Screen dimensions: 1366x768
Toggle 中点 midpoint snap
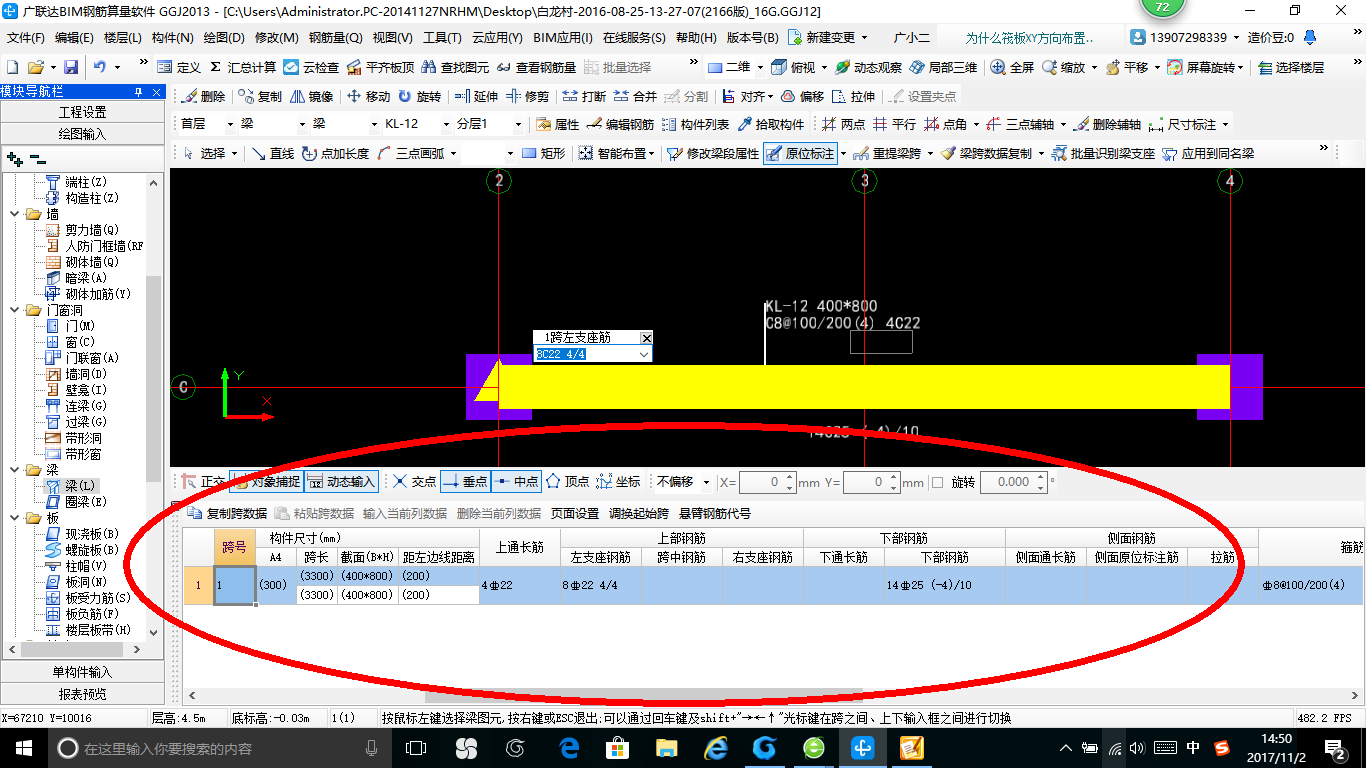(516, 481)
